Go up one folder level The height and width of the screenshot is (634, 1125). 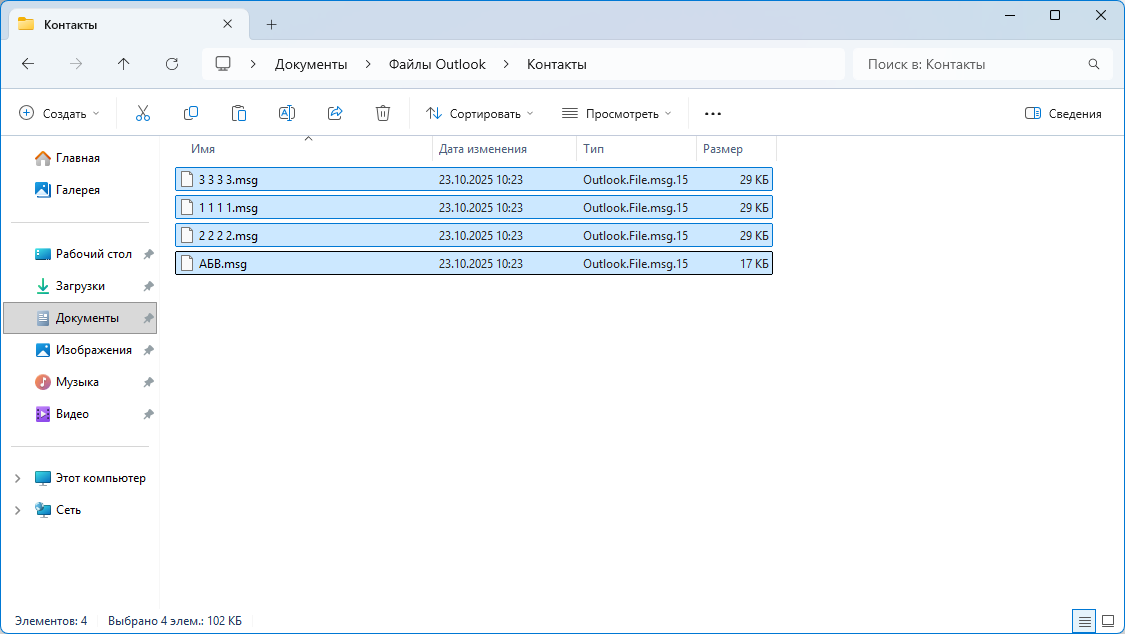(x=124, y=64)
